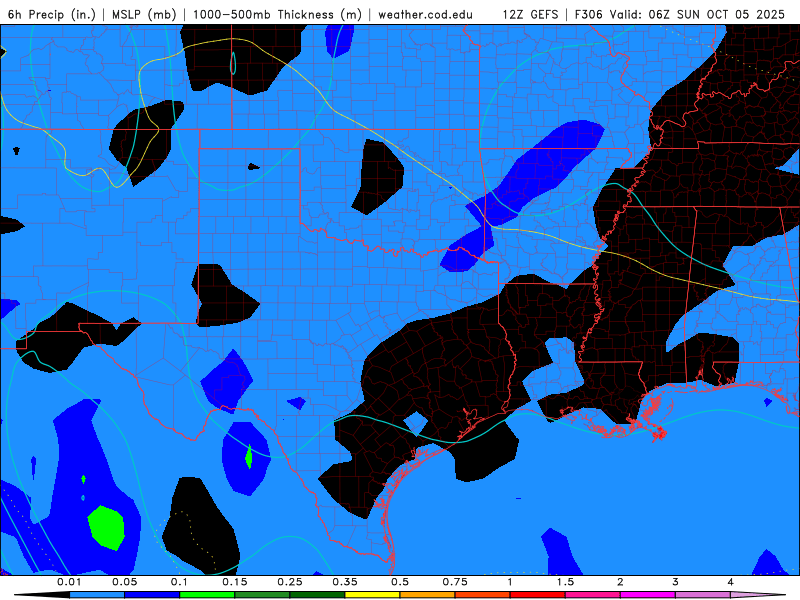
Task: Click the '4' legend label
Action: 731,582
